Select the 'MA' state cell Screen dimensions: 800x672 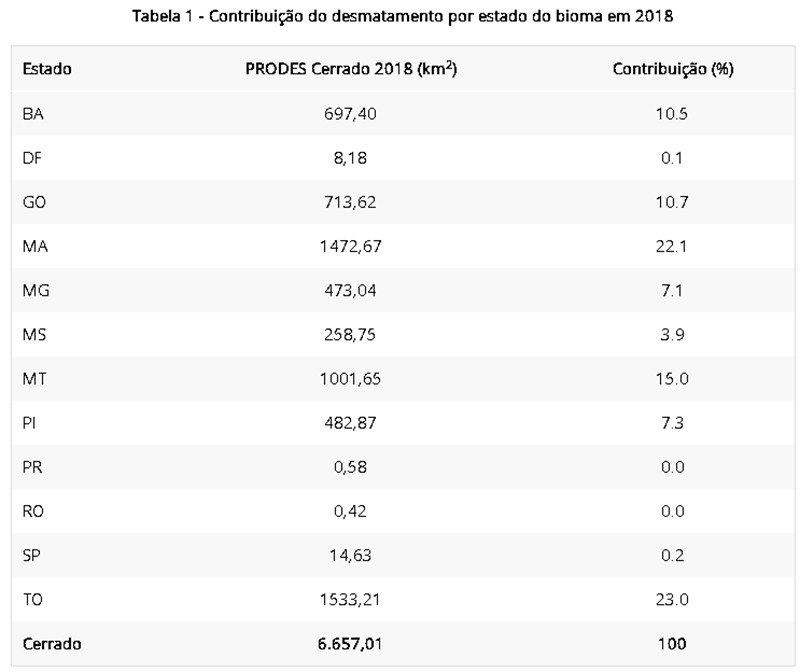34,246
